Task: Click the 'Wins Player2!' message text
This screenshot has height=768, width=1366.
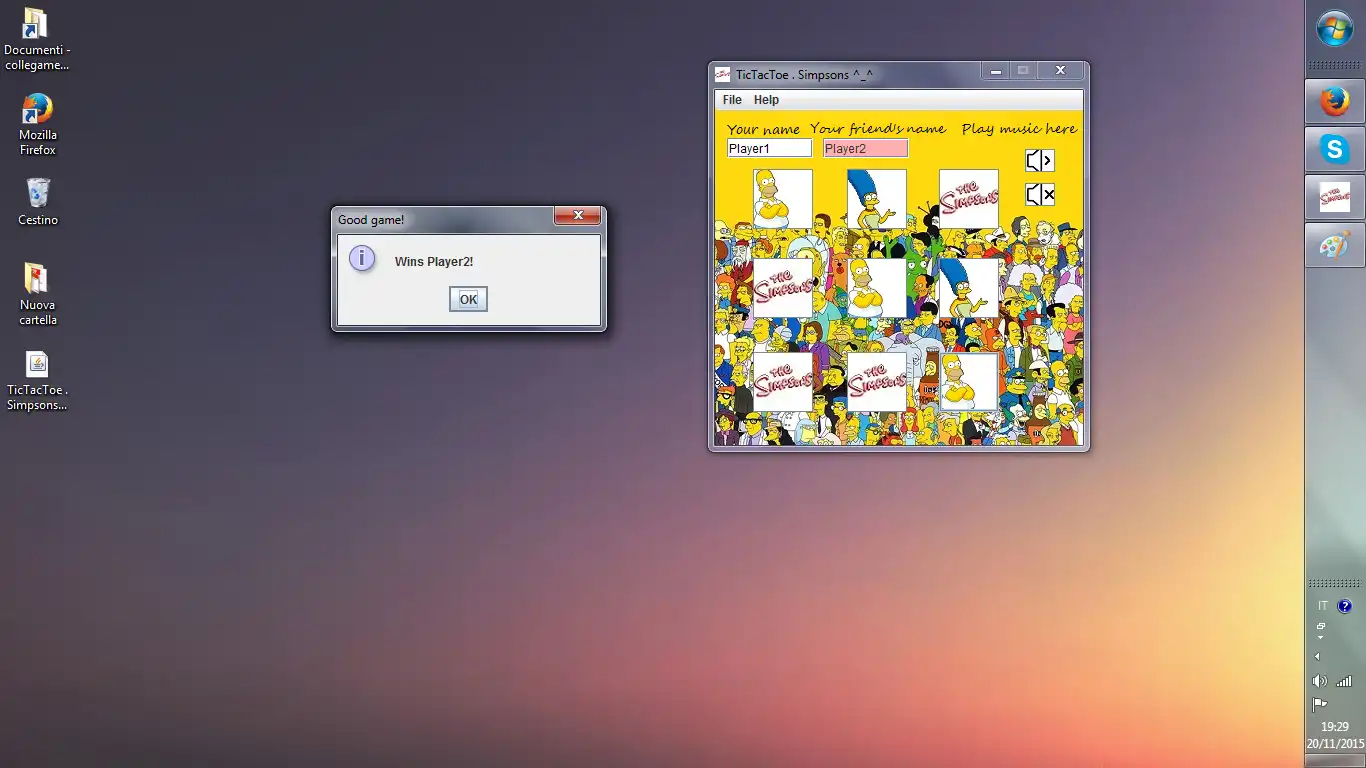Action: tap(434, 262)
